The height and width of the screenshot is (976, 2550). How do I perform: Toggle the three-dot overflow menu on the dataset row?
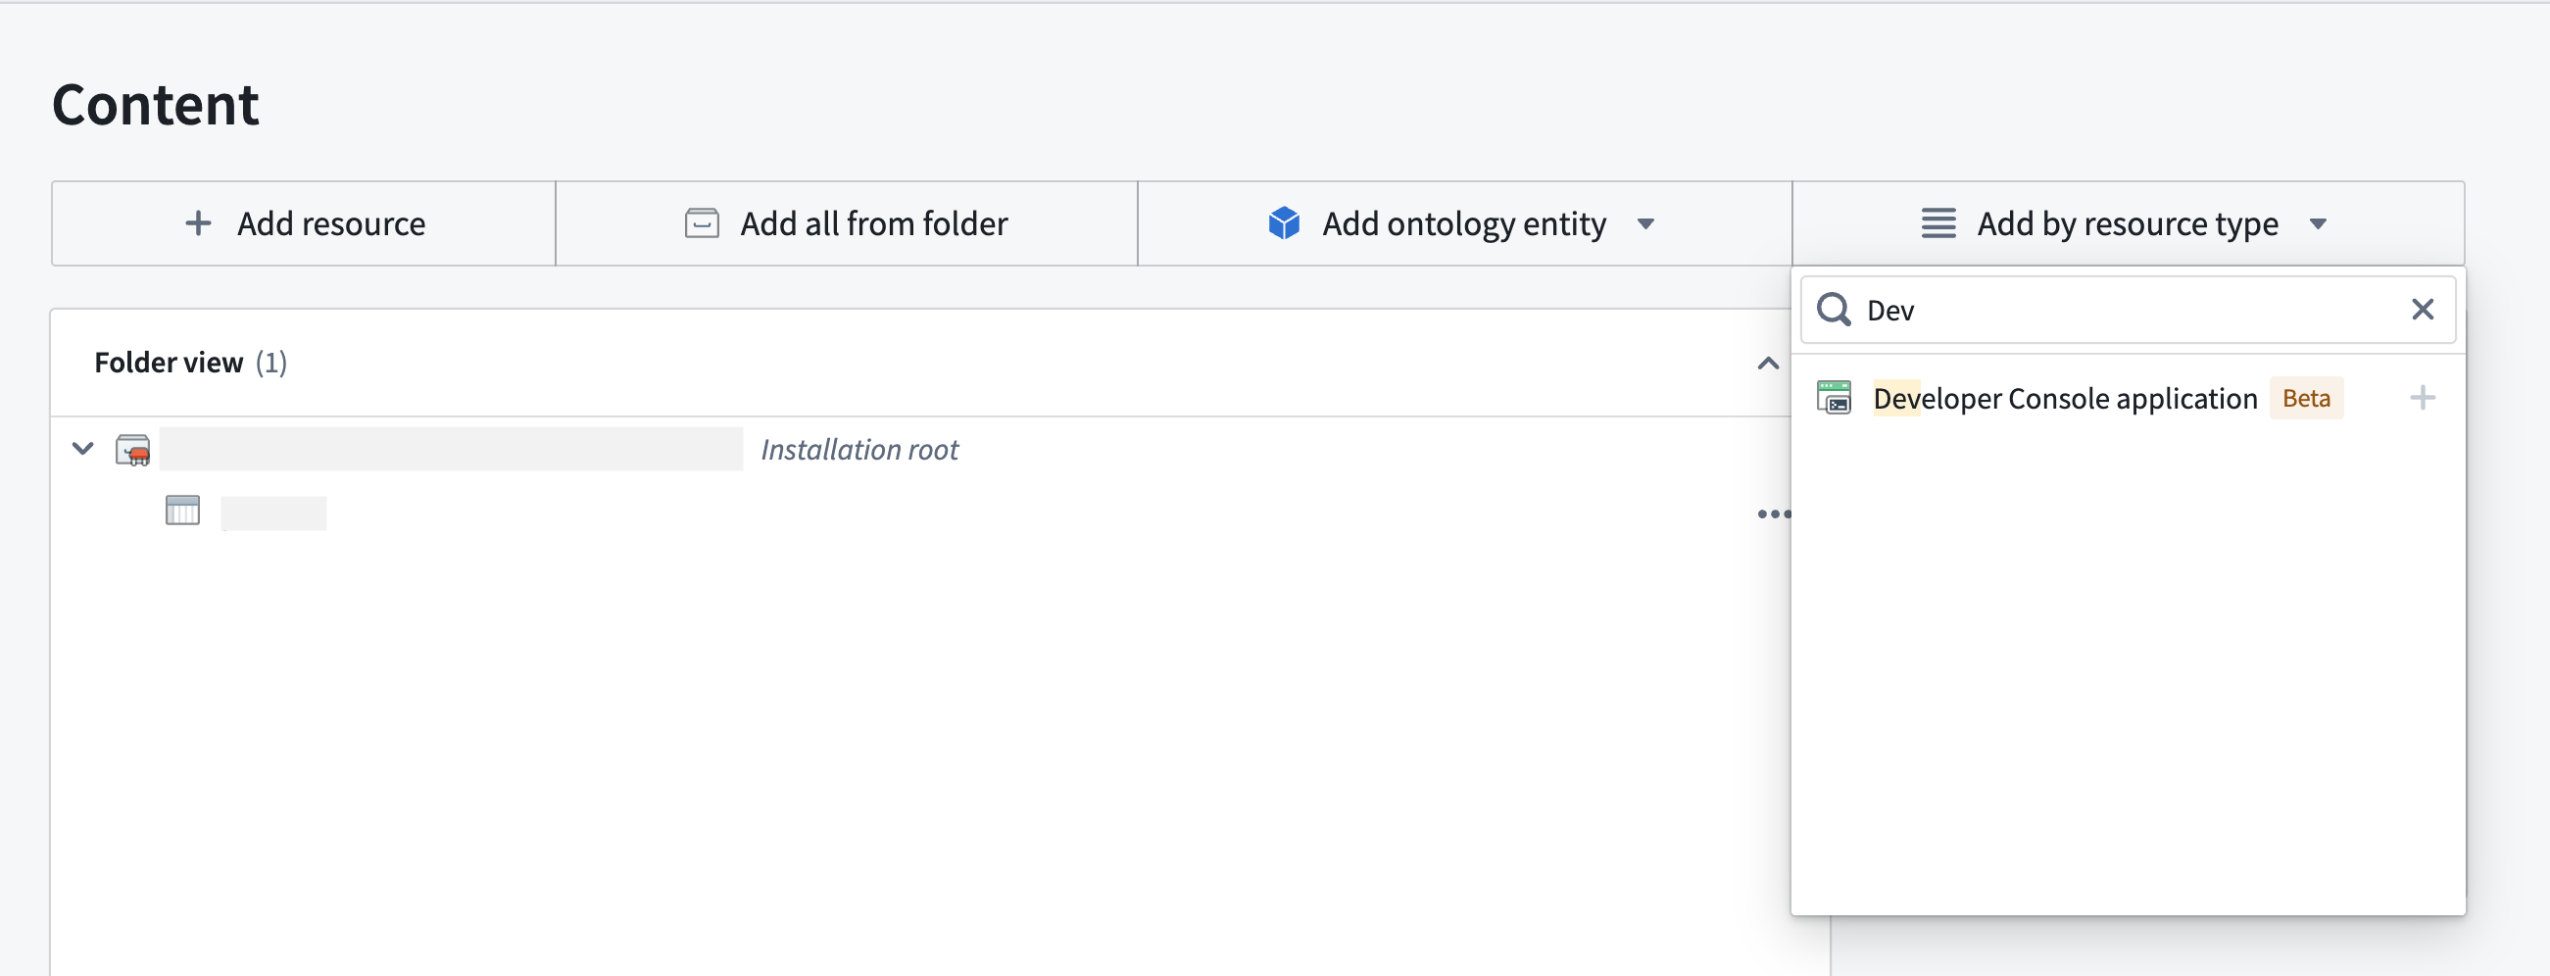[x=1775, y=513]
